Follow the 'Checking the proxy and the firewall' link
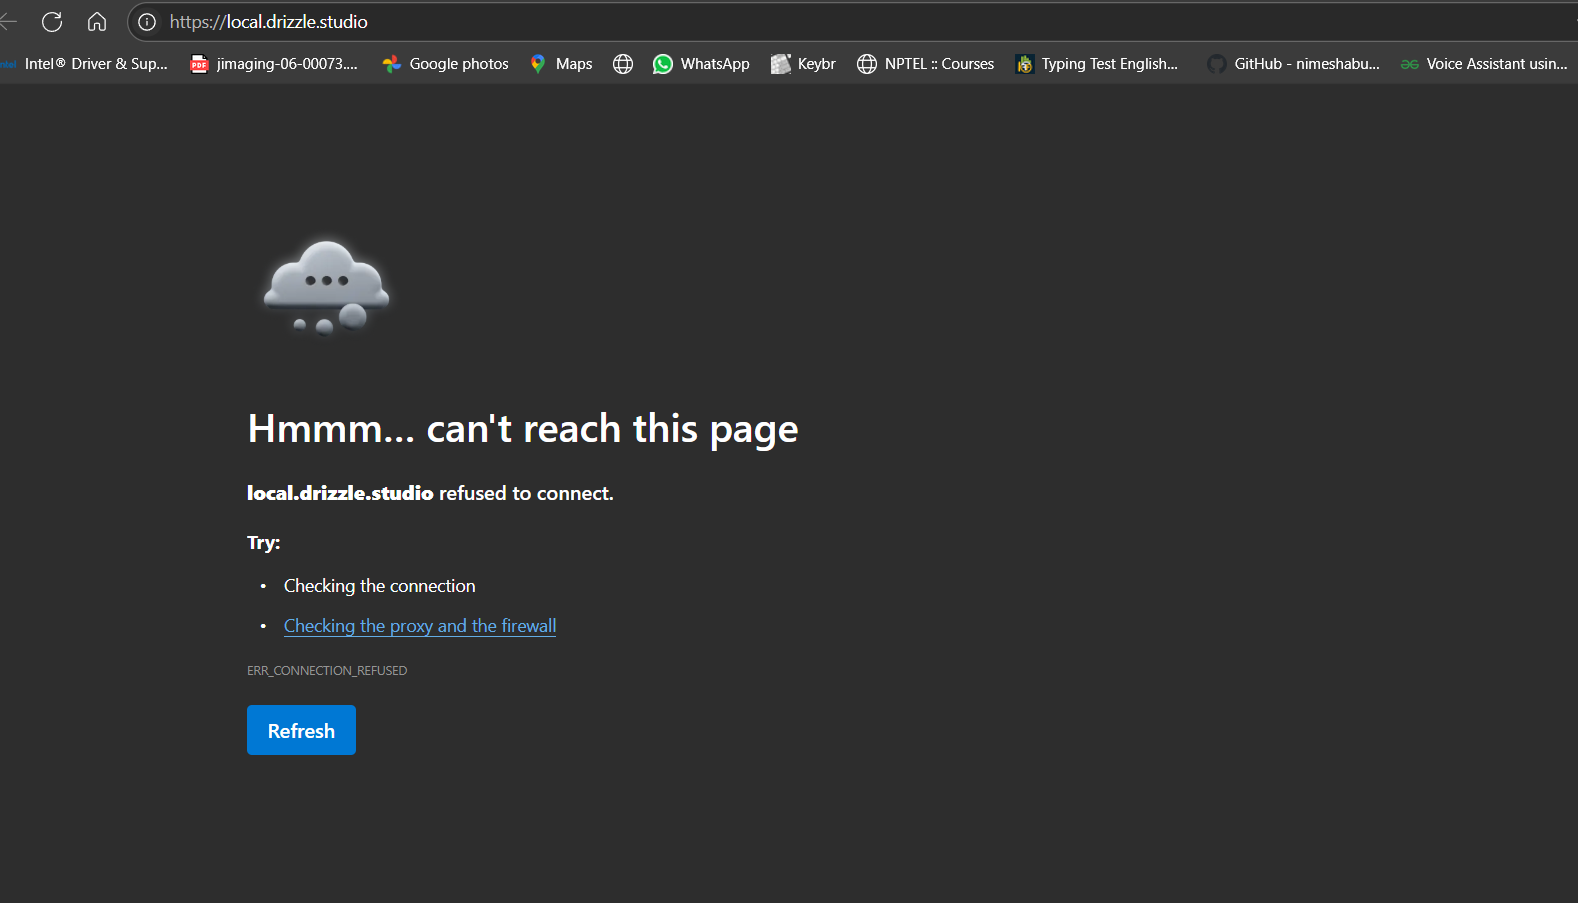The image size is (1578, 903). 420,626
